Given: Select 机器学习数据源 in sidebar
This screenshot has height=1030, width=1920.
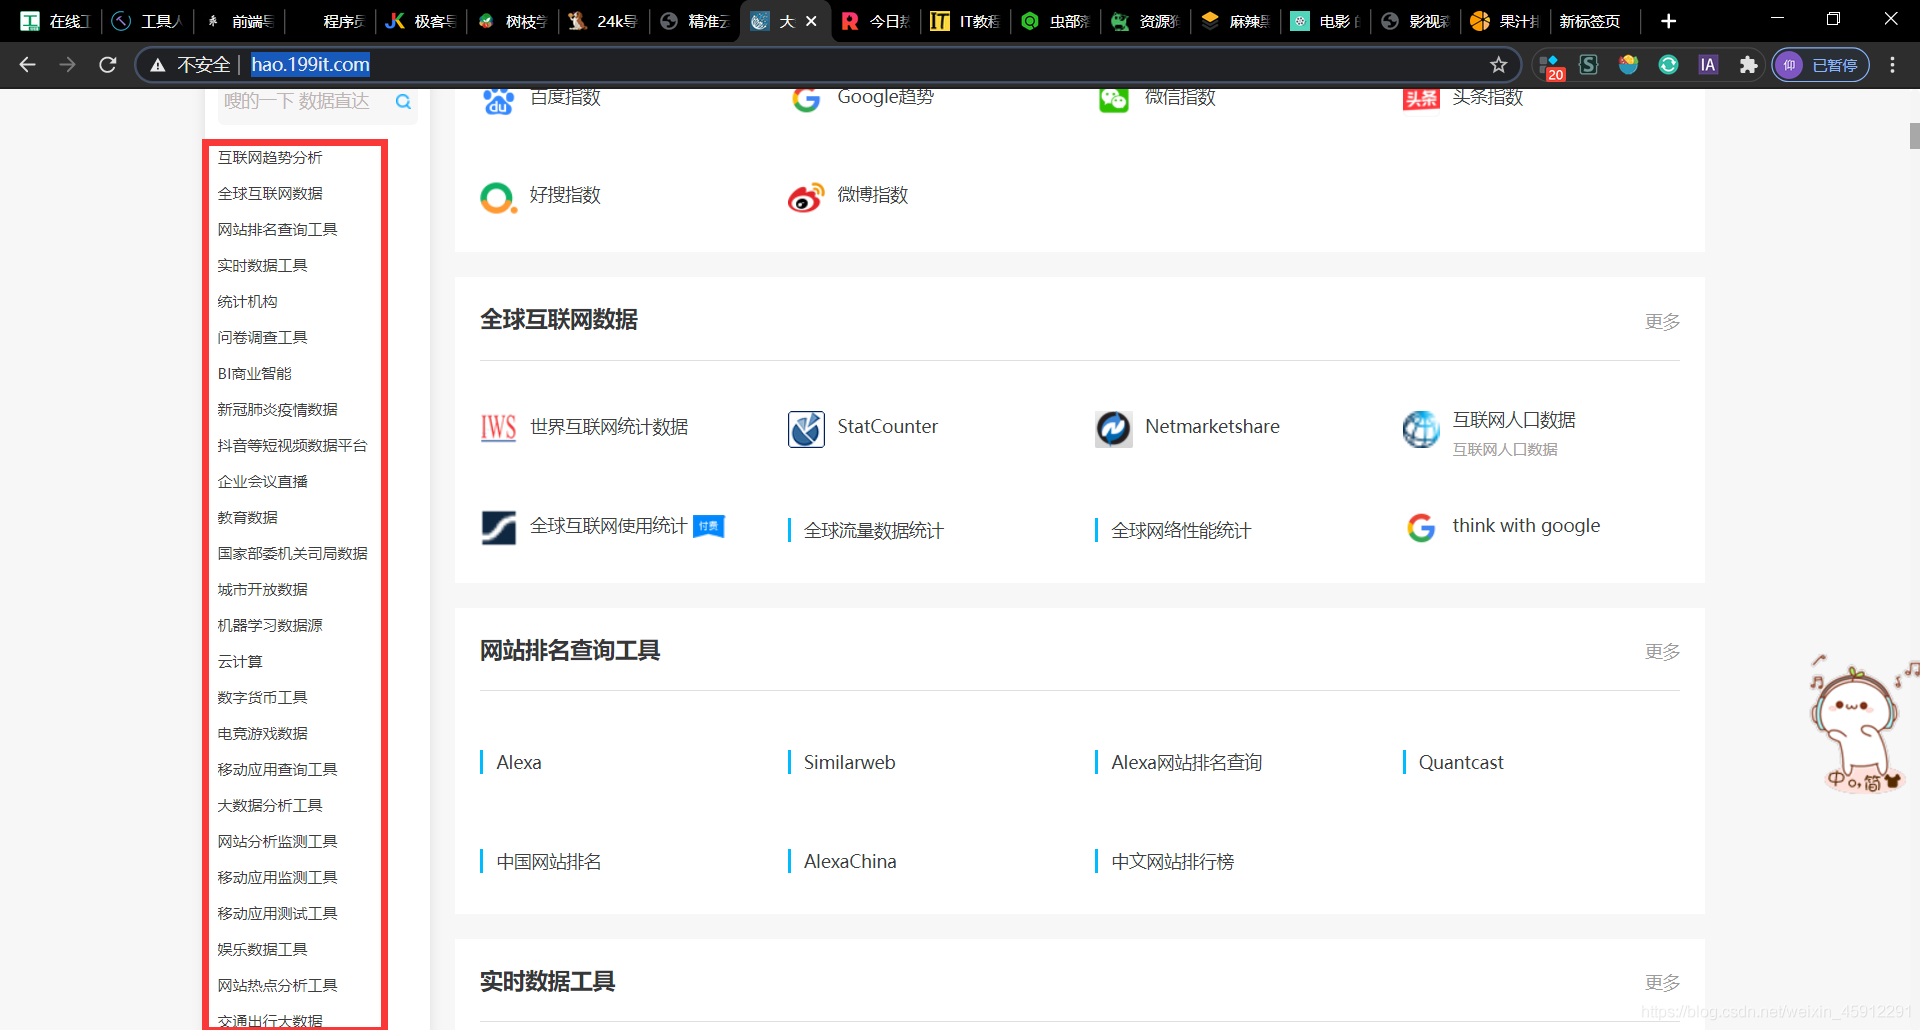Looking at the screenshot, I should click(270, 626).
